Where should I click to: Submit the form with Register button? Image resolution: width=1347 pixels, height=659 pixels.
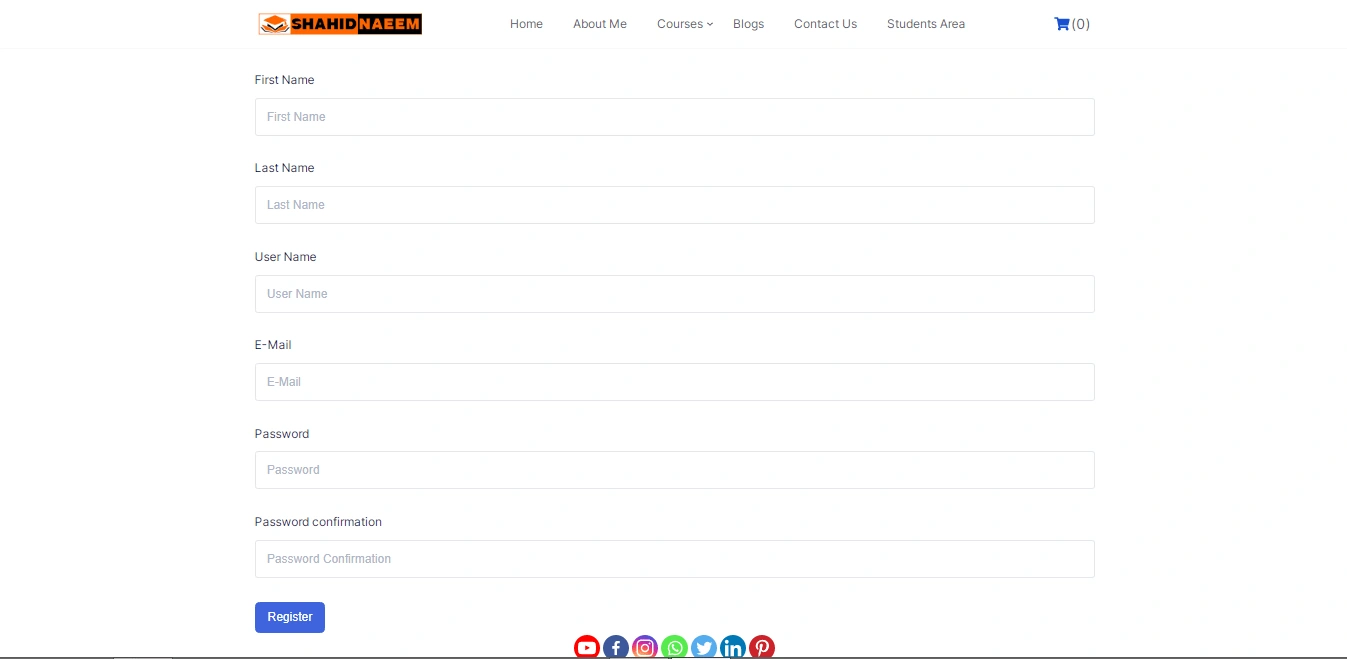coord(290,617)
